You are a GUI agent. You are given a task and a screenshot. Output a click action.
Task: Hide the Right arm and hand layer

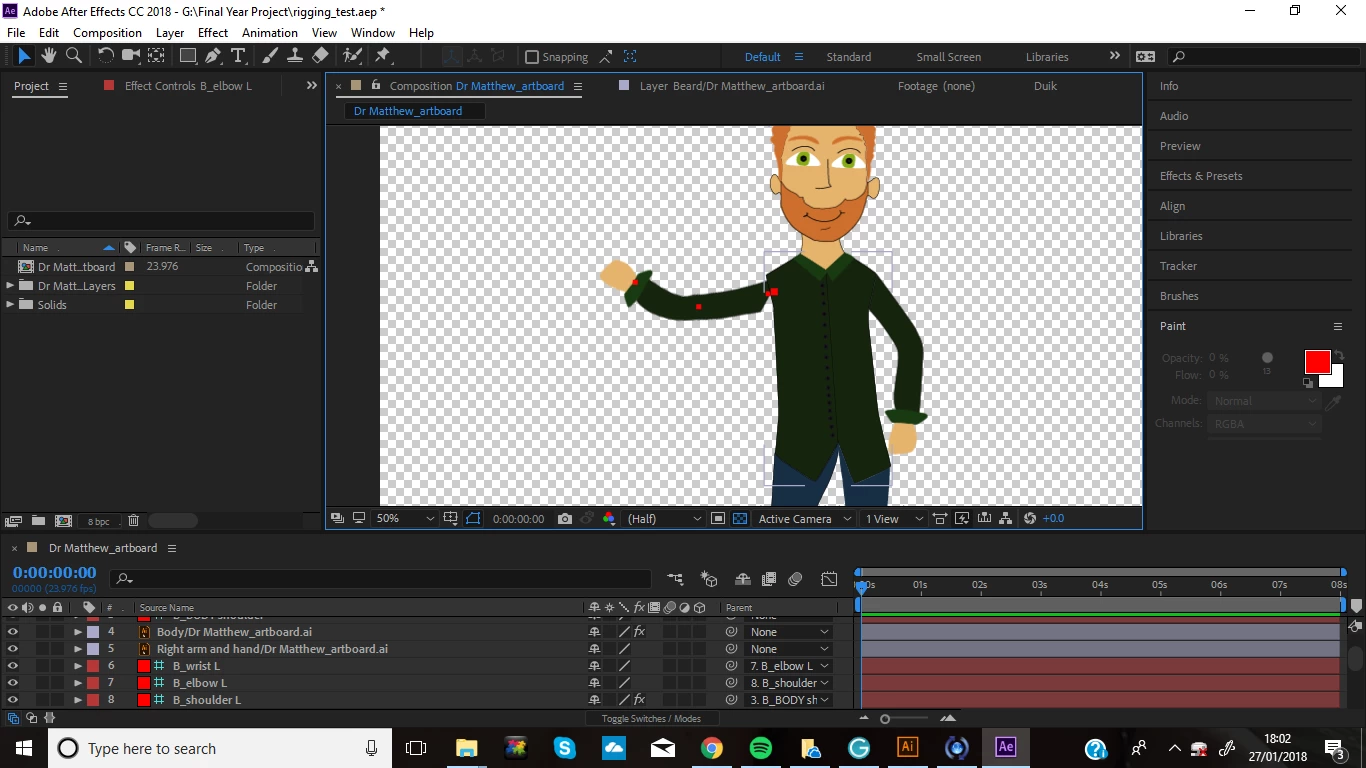(13, 649)
